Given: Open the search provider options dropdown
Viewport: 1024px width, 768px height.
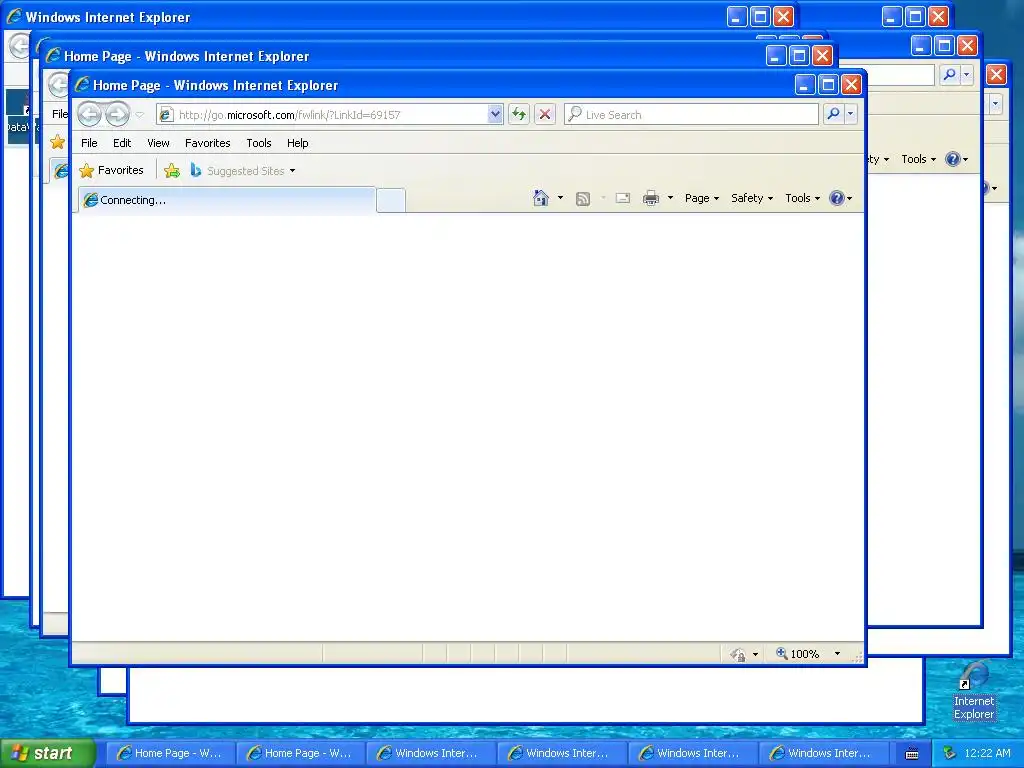Looking at the screenshot, I should click(x=850, y=114).
